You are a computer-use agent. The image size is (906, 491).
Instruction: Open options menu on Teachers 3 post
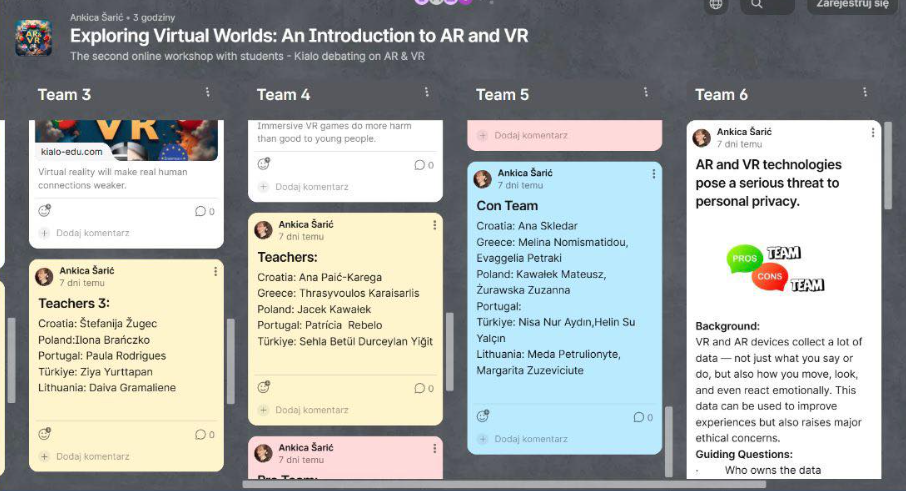click(215, 271)
